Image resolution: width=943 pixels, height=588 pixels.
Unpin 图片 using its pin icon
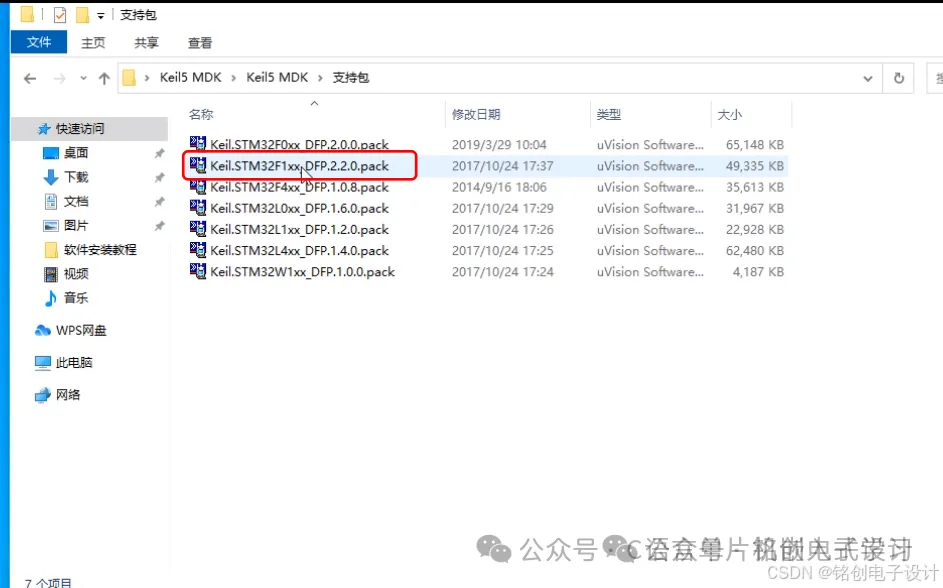tap(159, 226)
